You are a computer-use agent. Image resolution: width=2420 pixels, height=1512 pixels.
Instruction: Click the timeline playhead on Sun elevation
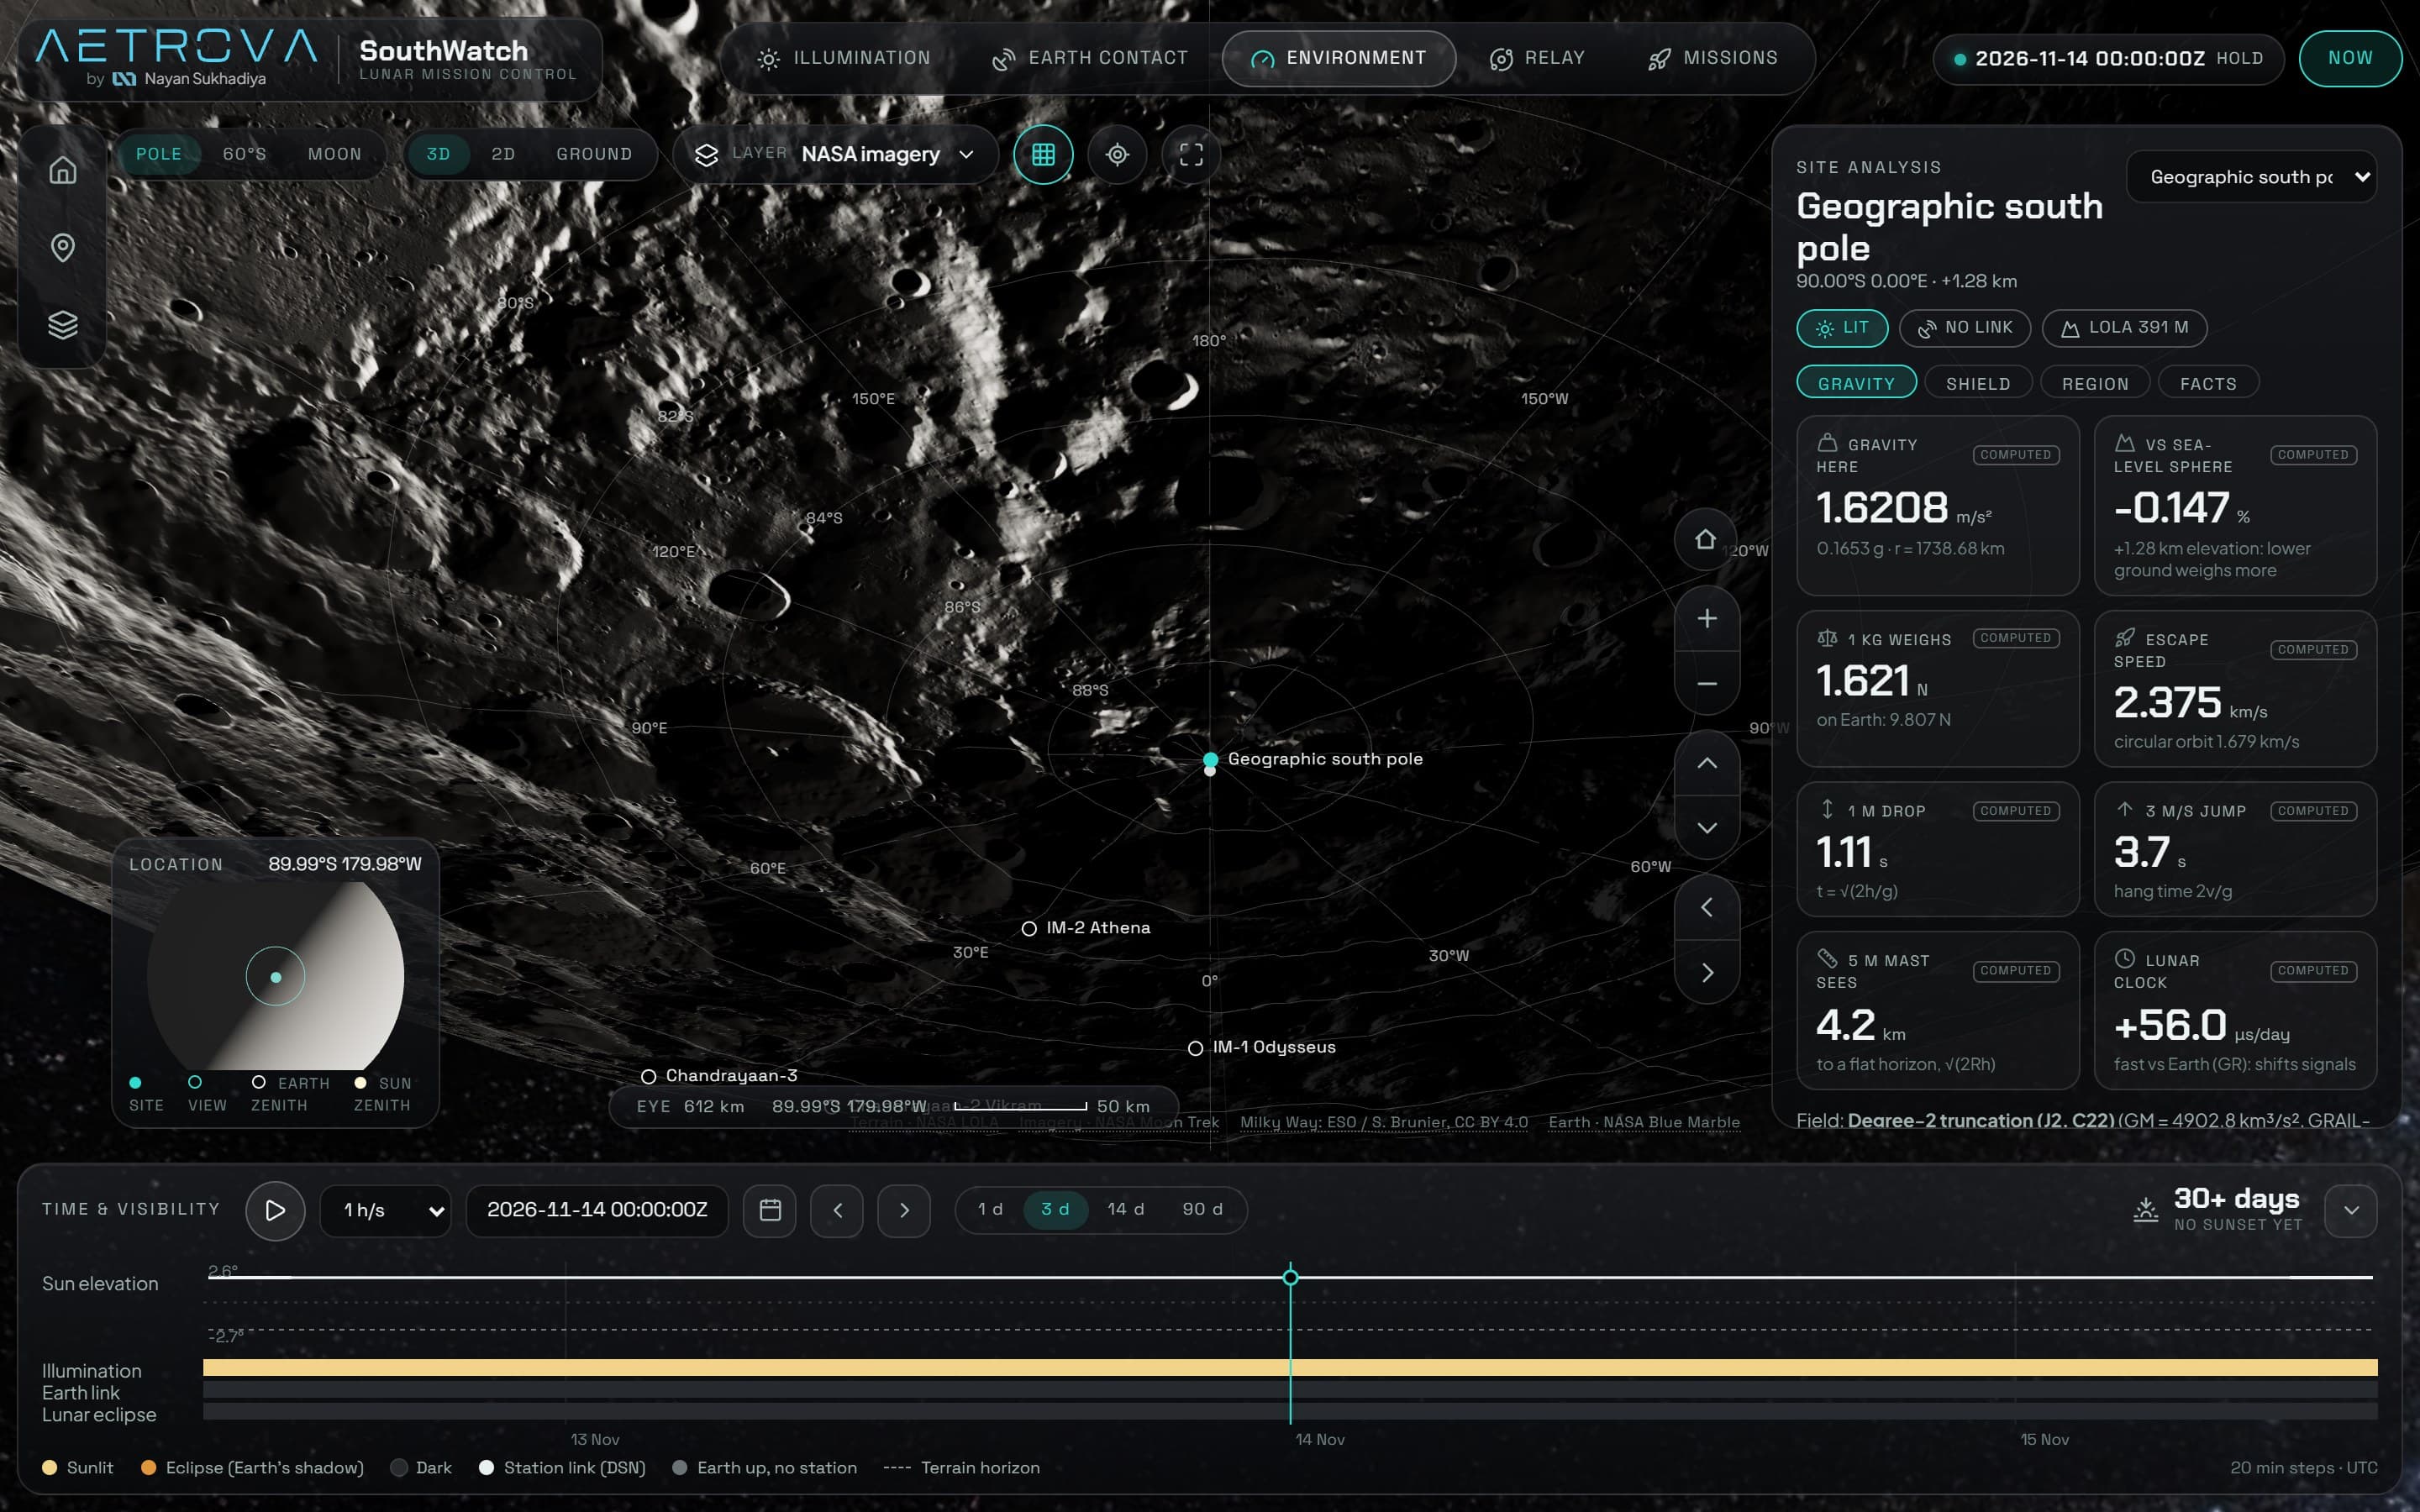click(x=1290, y=1277)
